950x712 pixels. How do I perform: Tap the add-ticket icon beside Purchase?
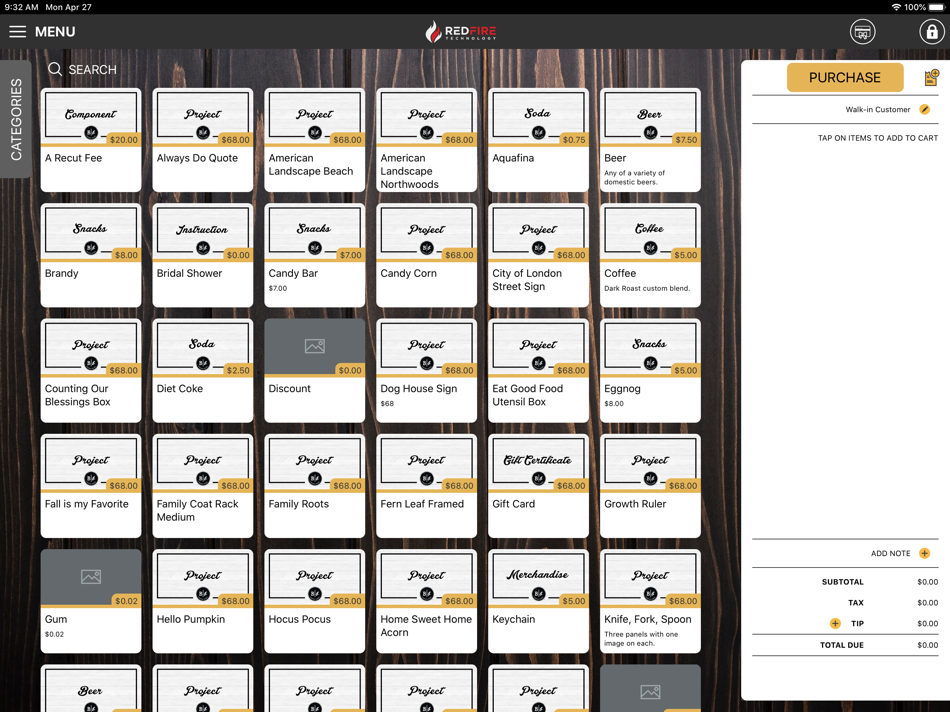pyautogui.click(x=931, y=78)
